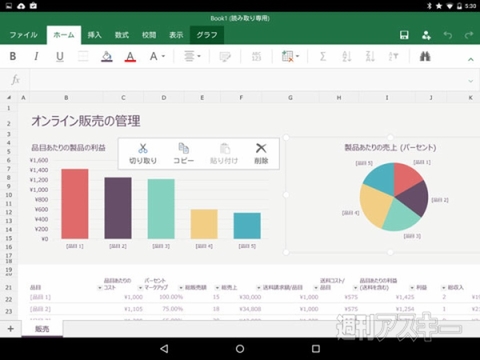Tap the formula bar input field
The image size is (480, 360).
click(x=247, y=80)
